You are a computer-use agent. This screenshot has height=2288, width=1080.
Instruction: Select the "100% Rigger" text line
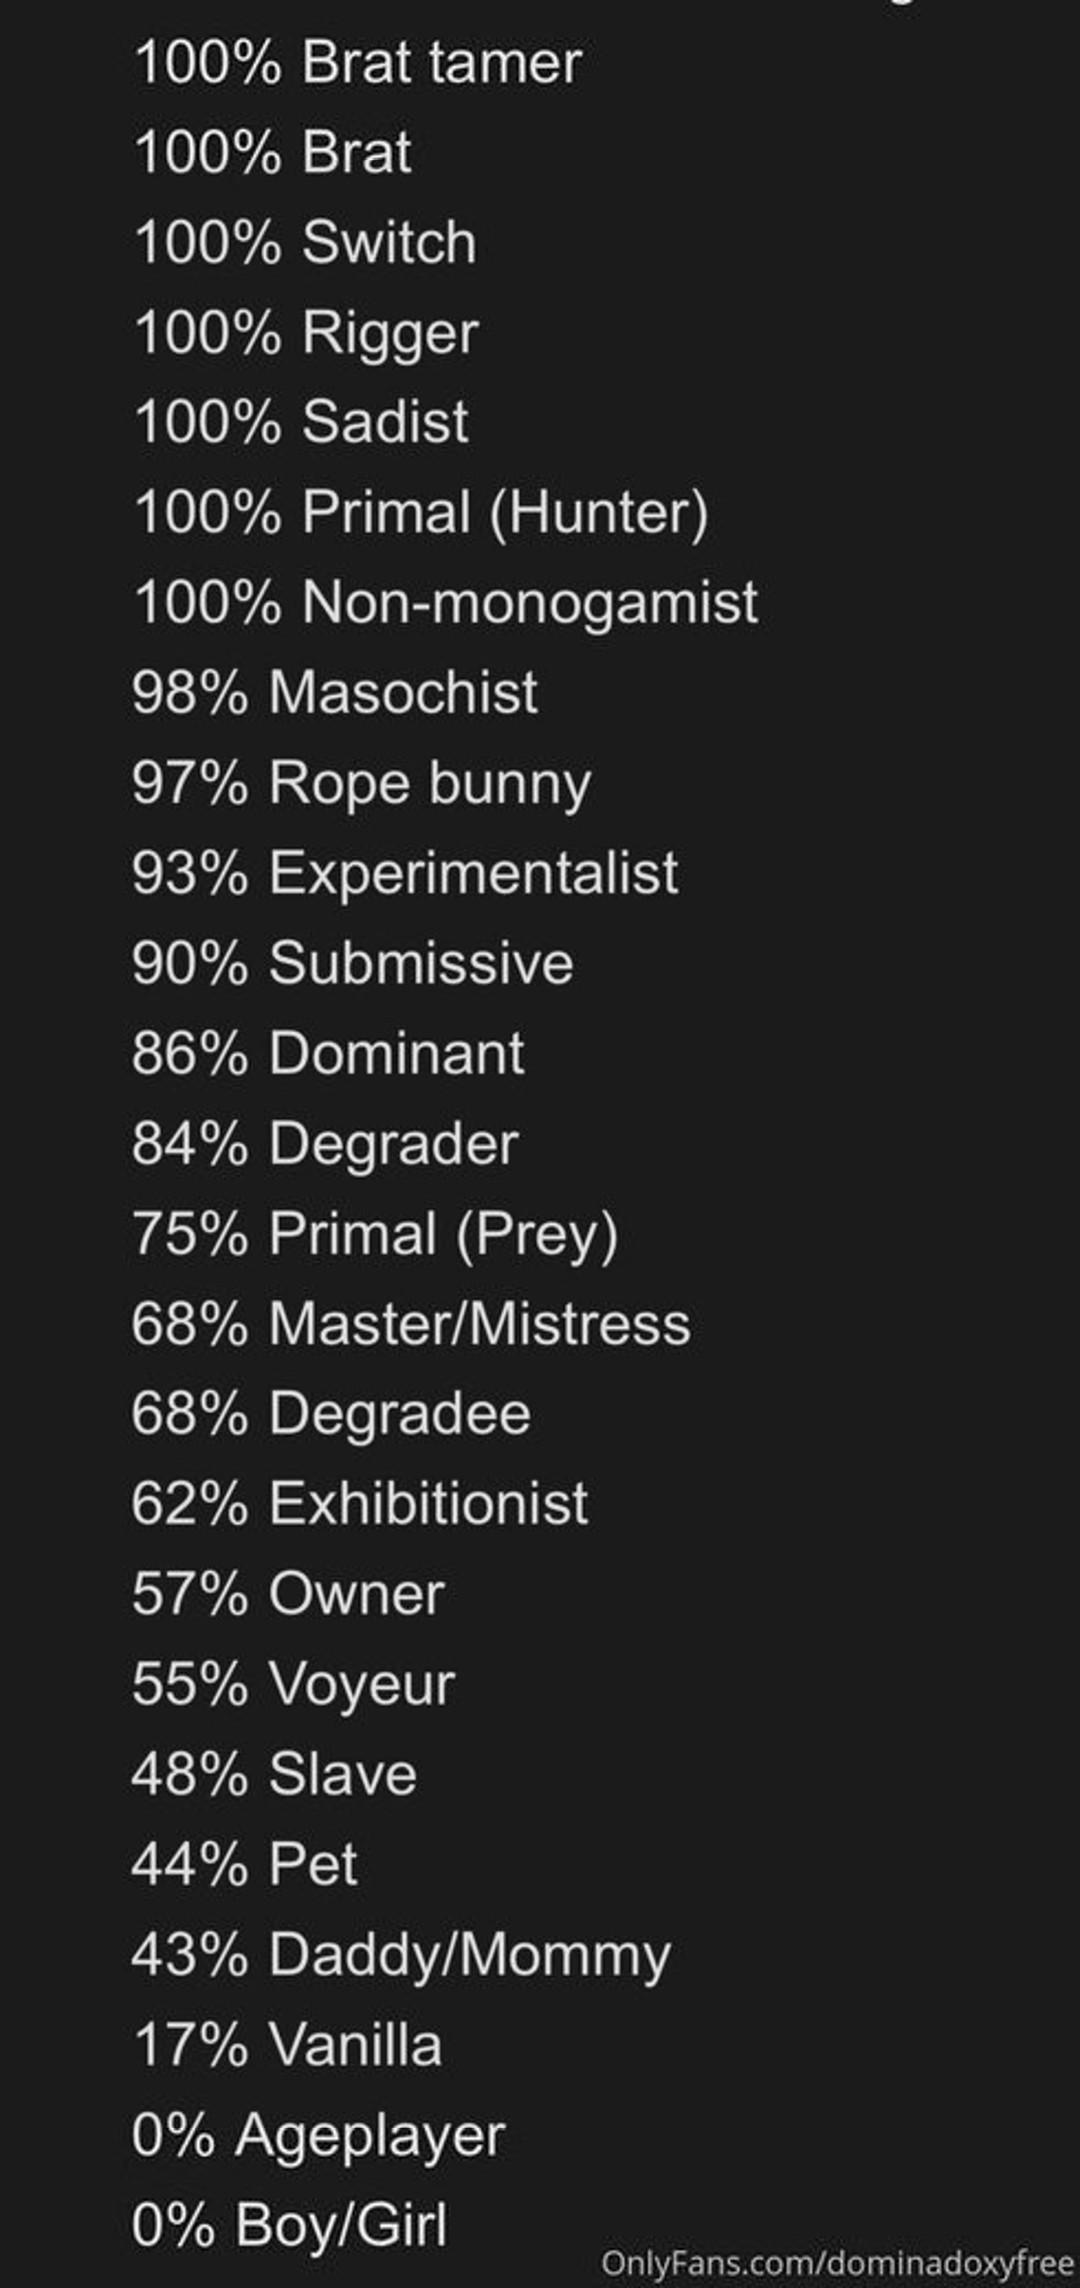click(x=305, y=333)
